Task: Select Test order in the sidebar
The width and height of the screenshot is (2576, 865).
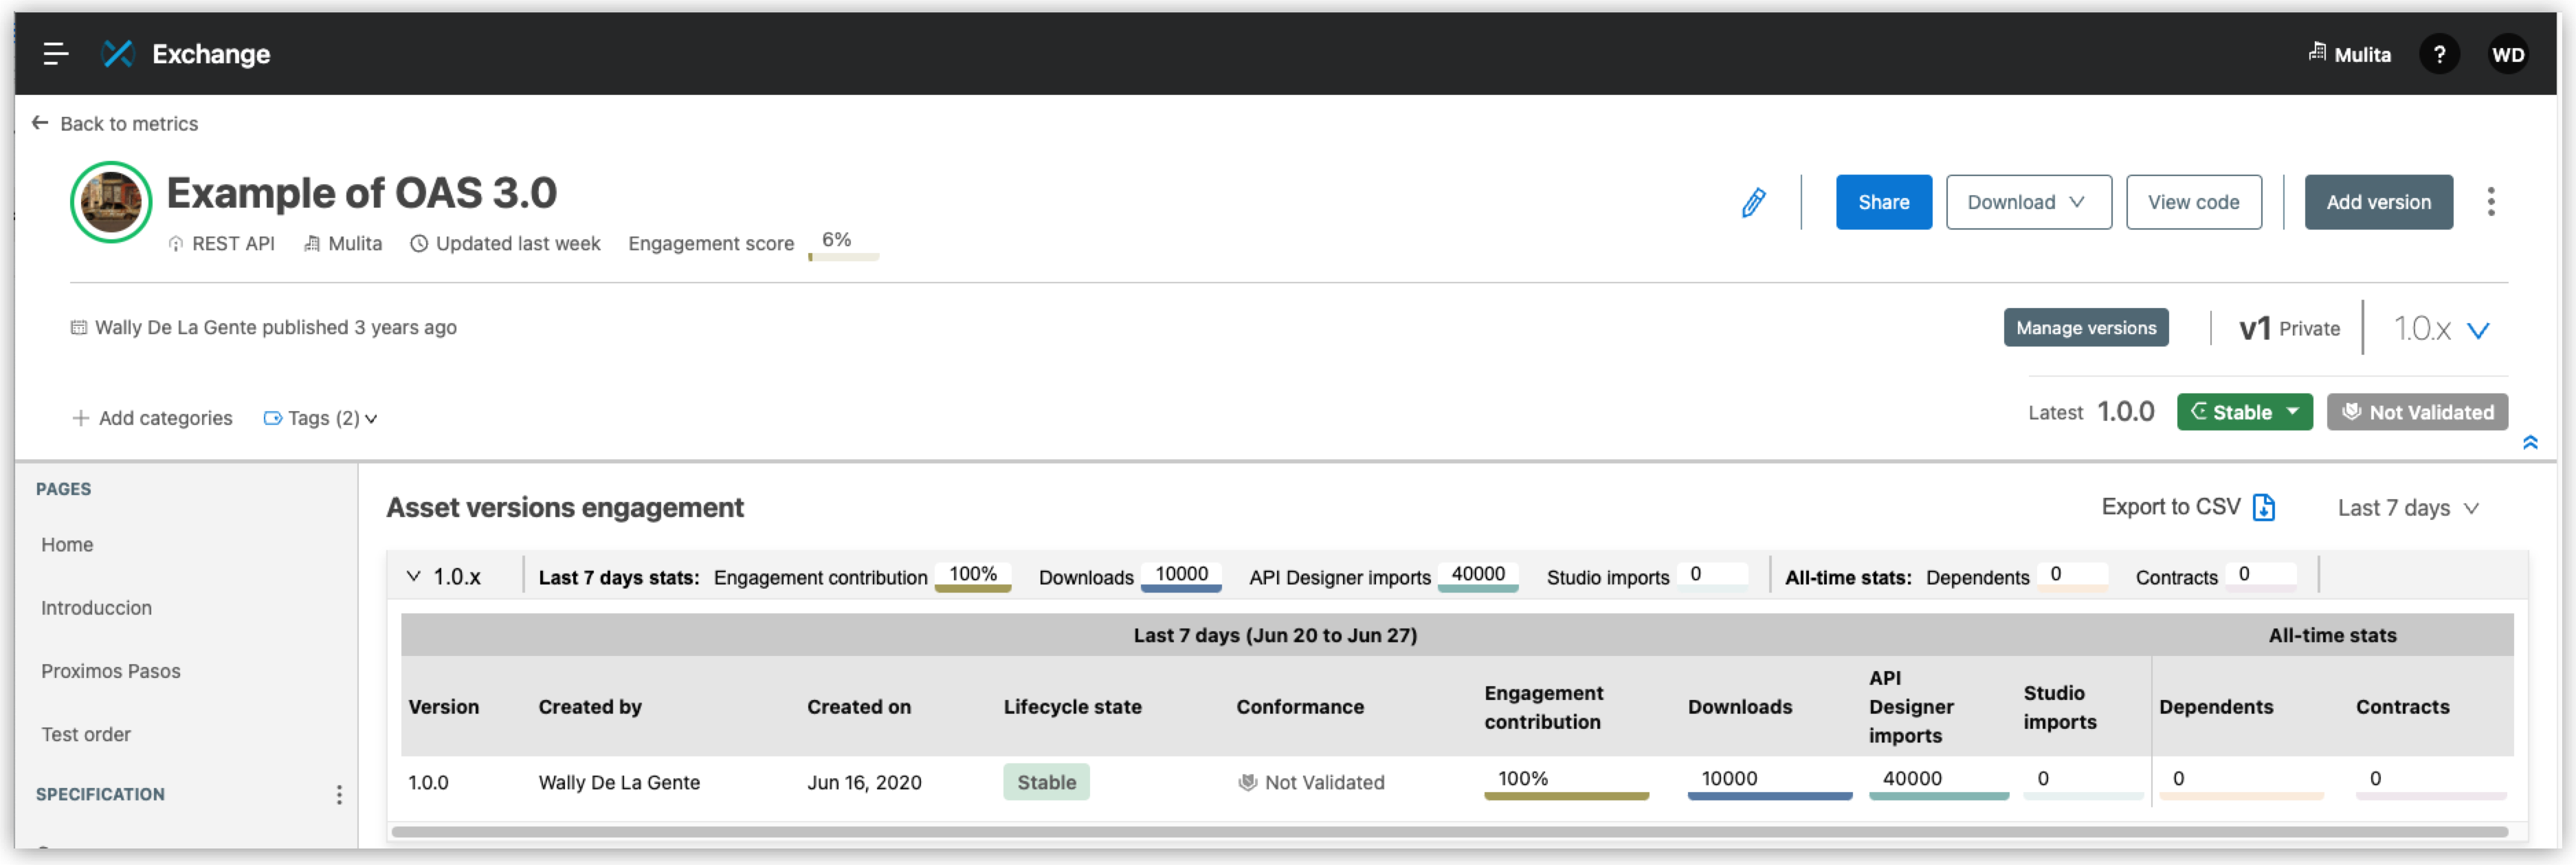Action: 86,733
